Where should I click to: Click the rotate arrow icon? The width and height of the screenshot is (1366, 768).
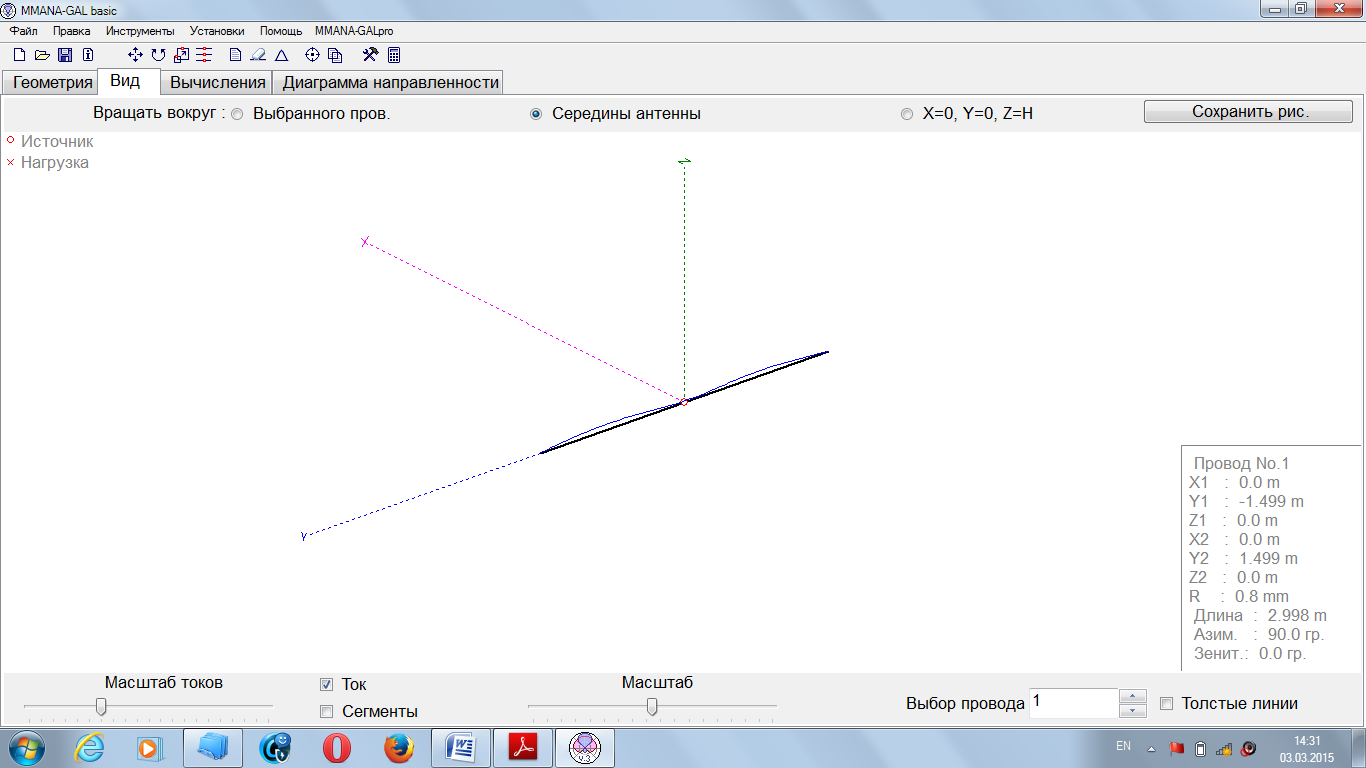pos(158,55)
